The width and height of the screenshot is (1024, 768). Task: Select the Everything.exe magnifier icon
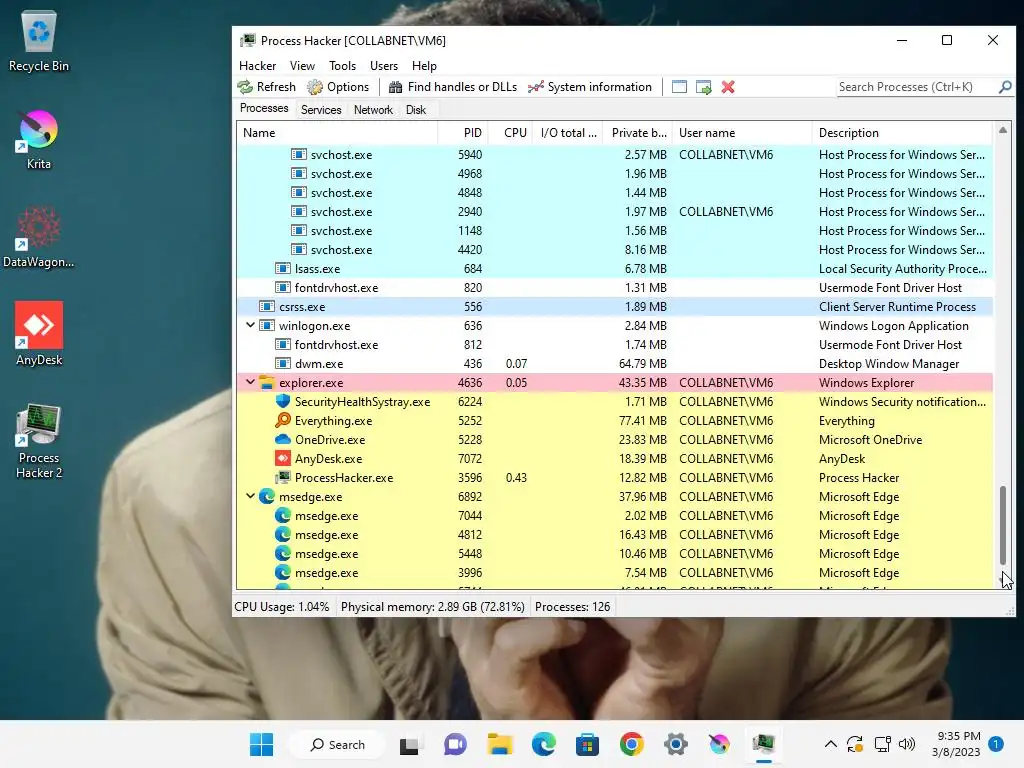(283, 421)
